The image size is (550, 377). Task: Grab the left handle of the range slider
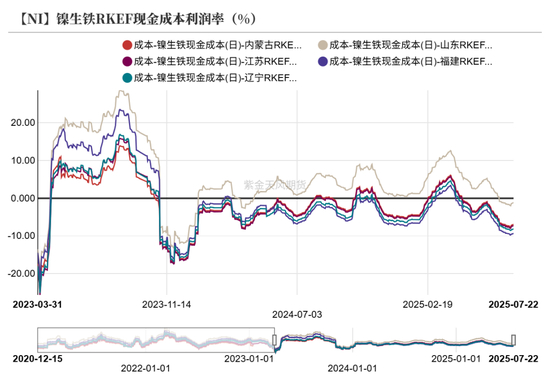[x=275, y=340]
